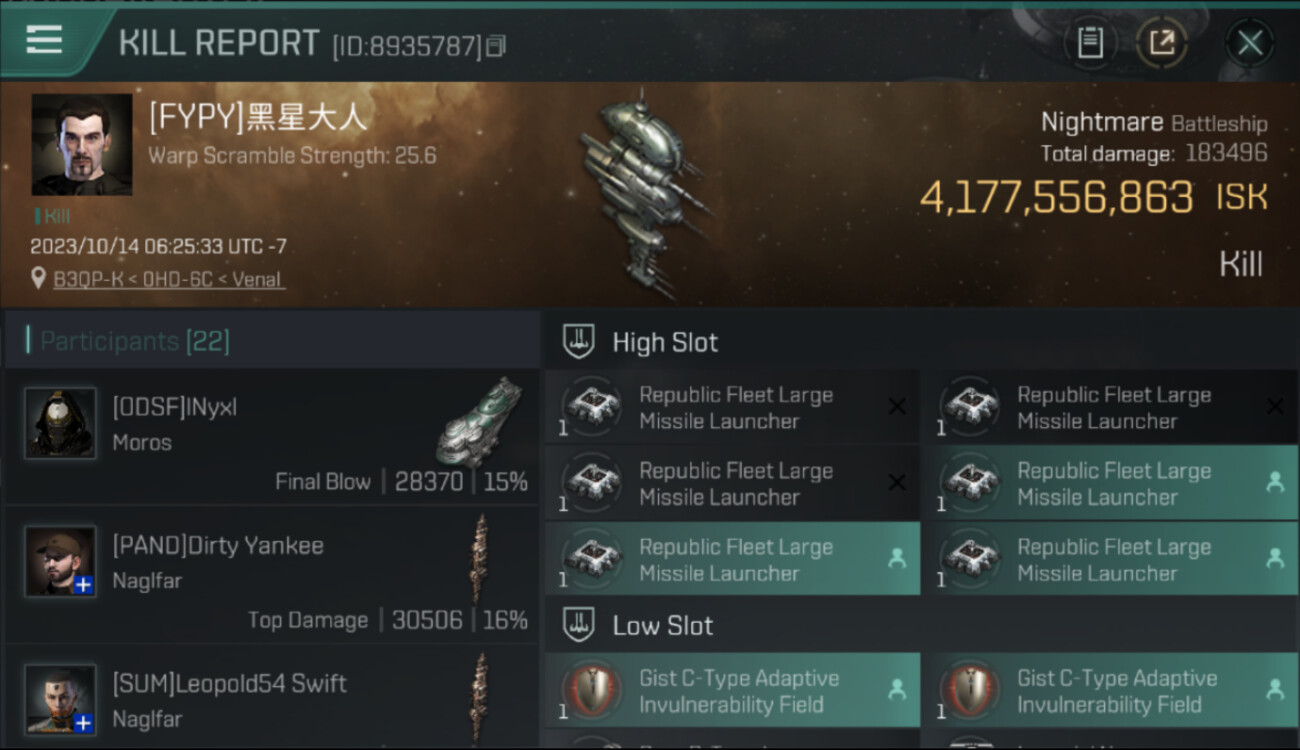Close the kill report window

[1249, 43]
